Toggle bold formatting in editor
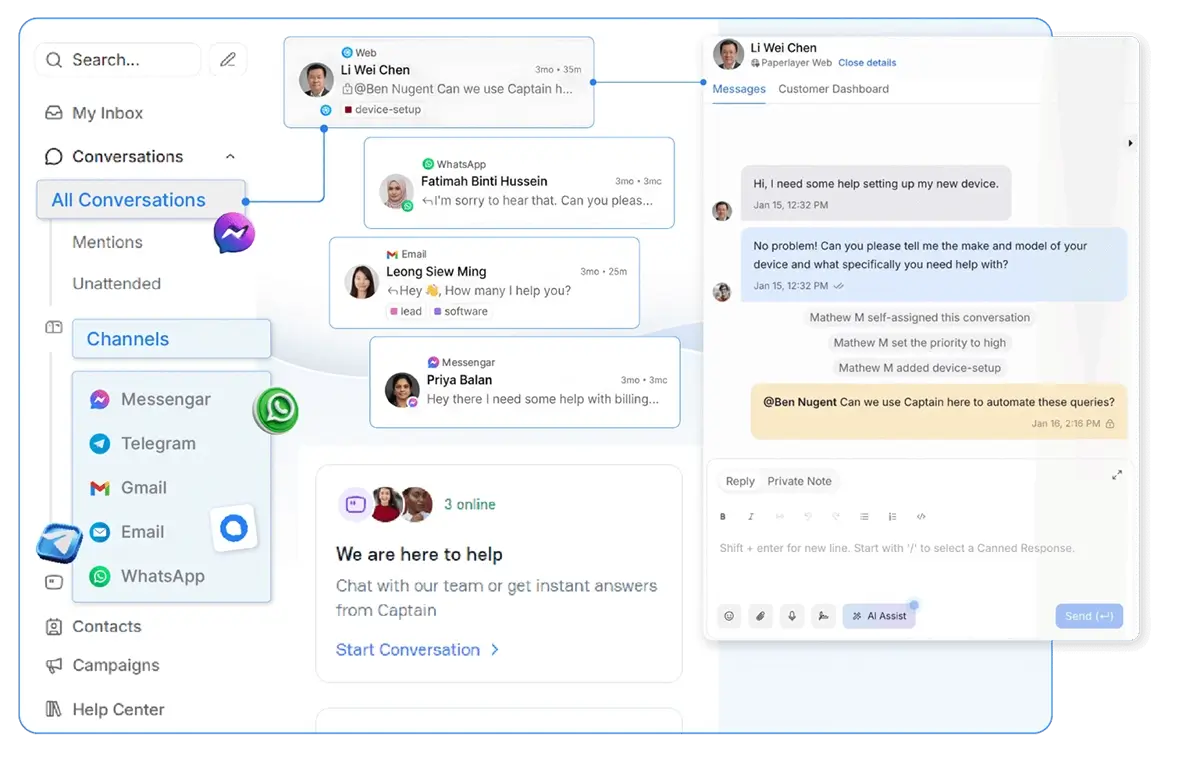 723,517
